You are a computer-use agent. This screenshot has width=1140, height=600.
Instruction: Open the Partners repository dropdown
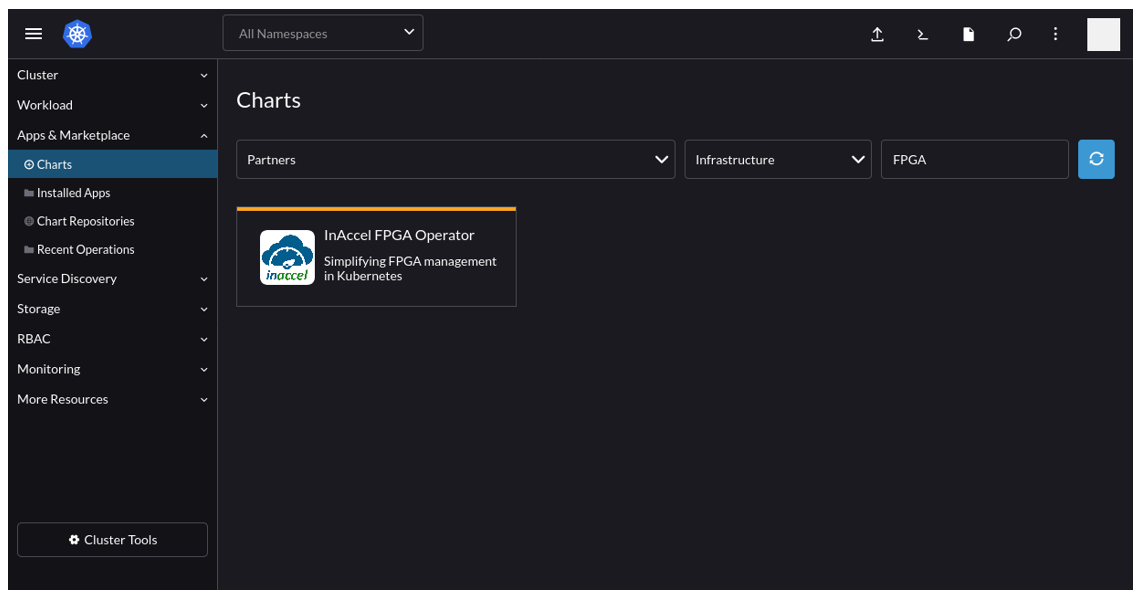[x=456, y=160]
